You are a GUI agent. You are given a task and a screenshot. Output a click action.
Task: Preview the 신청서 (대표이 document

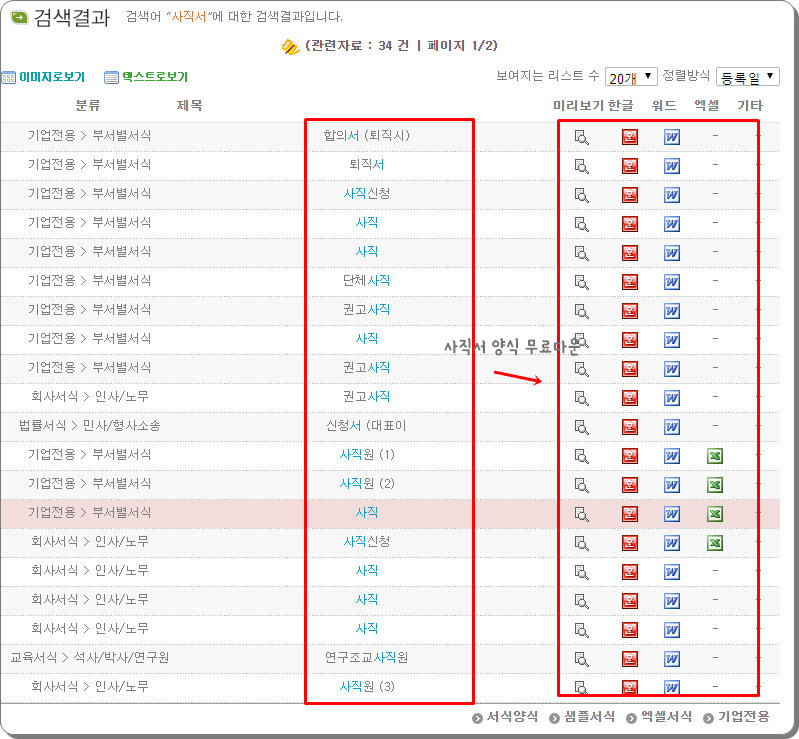pos(581,427)
